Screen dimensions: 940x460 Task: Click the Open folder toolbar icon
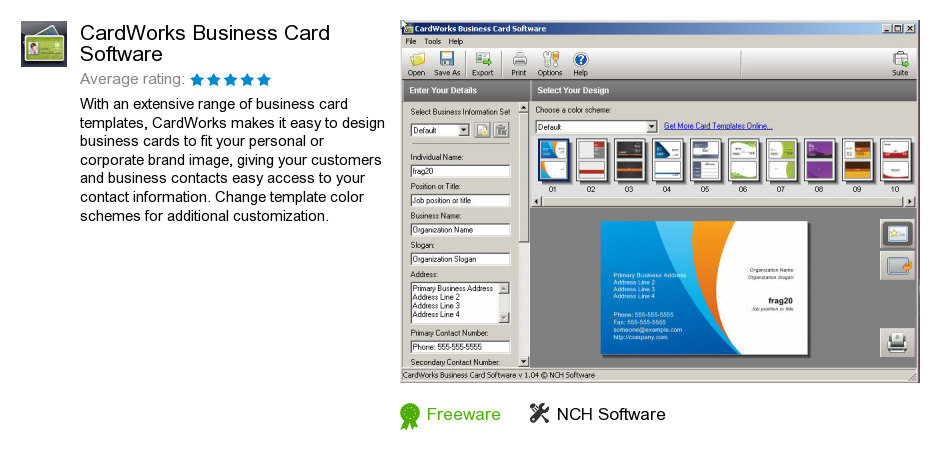click(417, 59)
